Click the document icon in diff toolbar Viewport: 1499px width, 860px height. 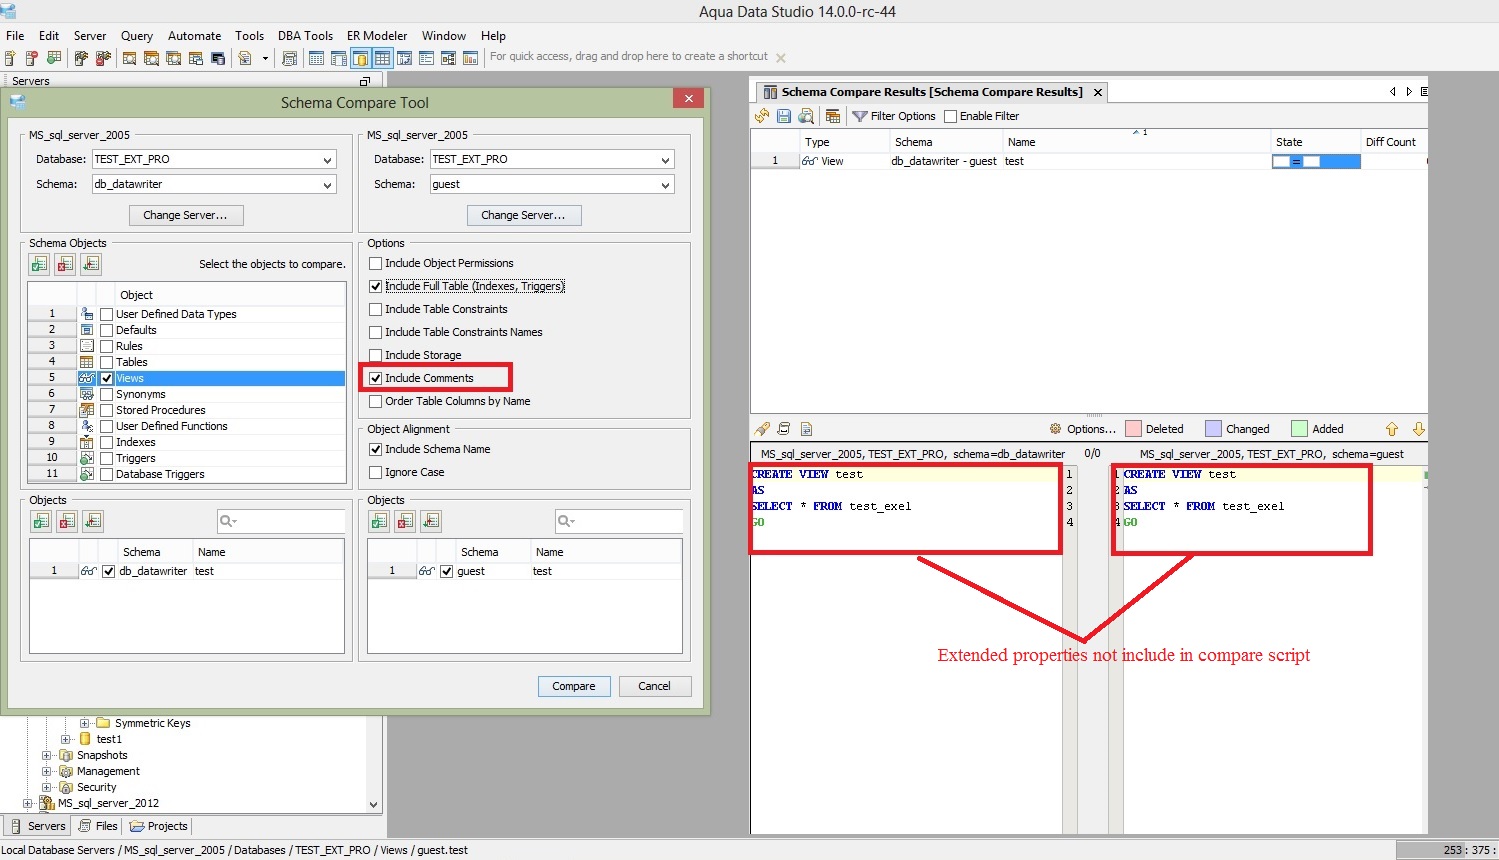coord(806,429)
